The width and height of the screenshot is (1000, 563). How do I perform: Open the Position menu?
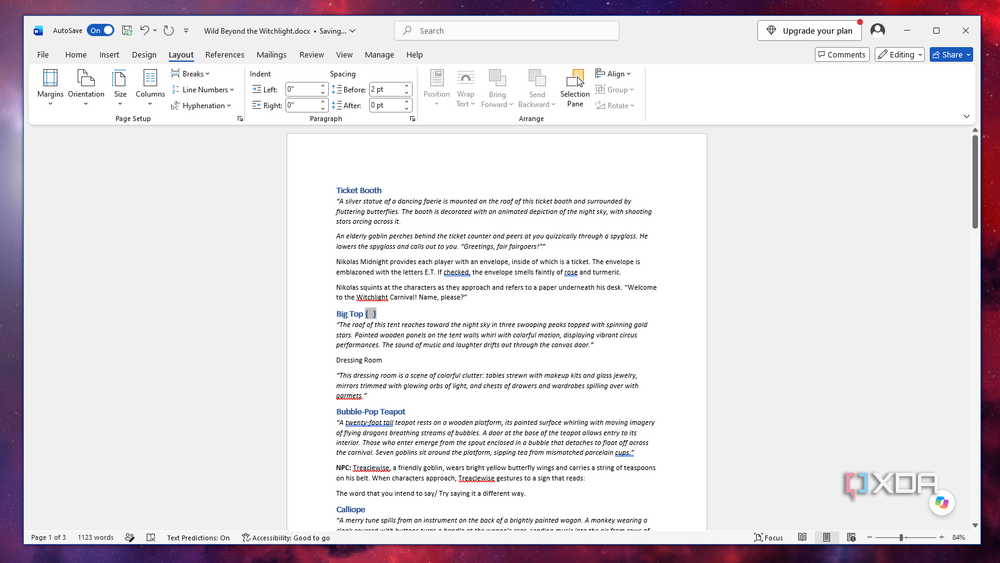[x=436, y=88]
